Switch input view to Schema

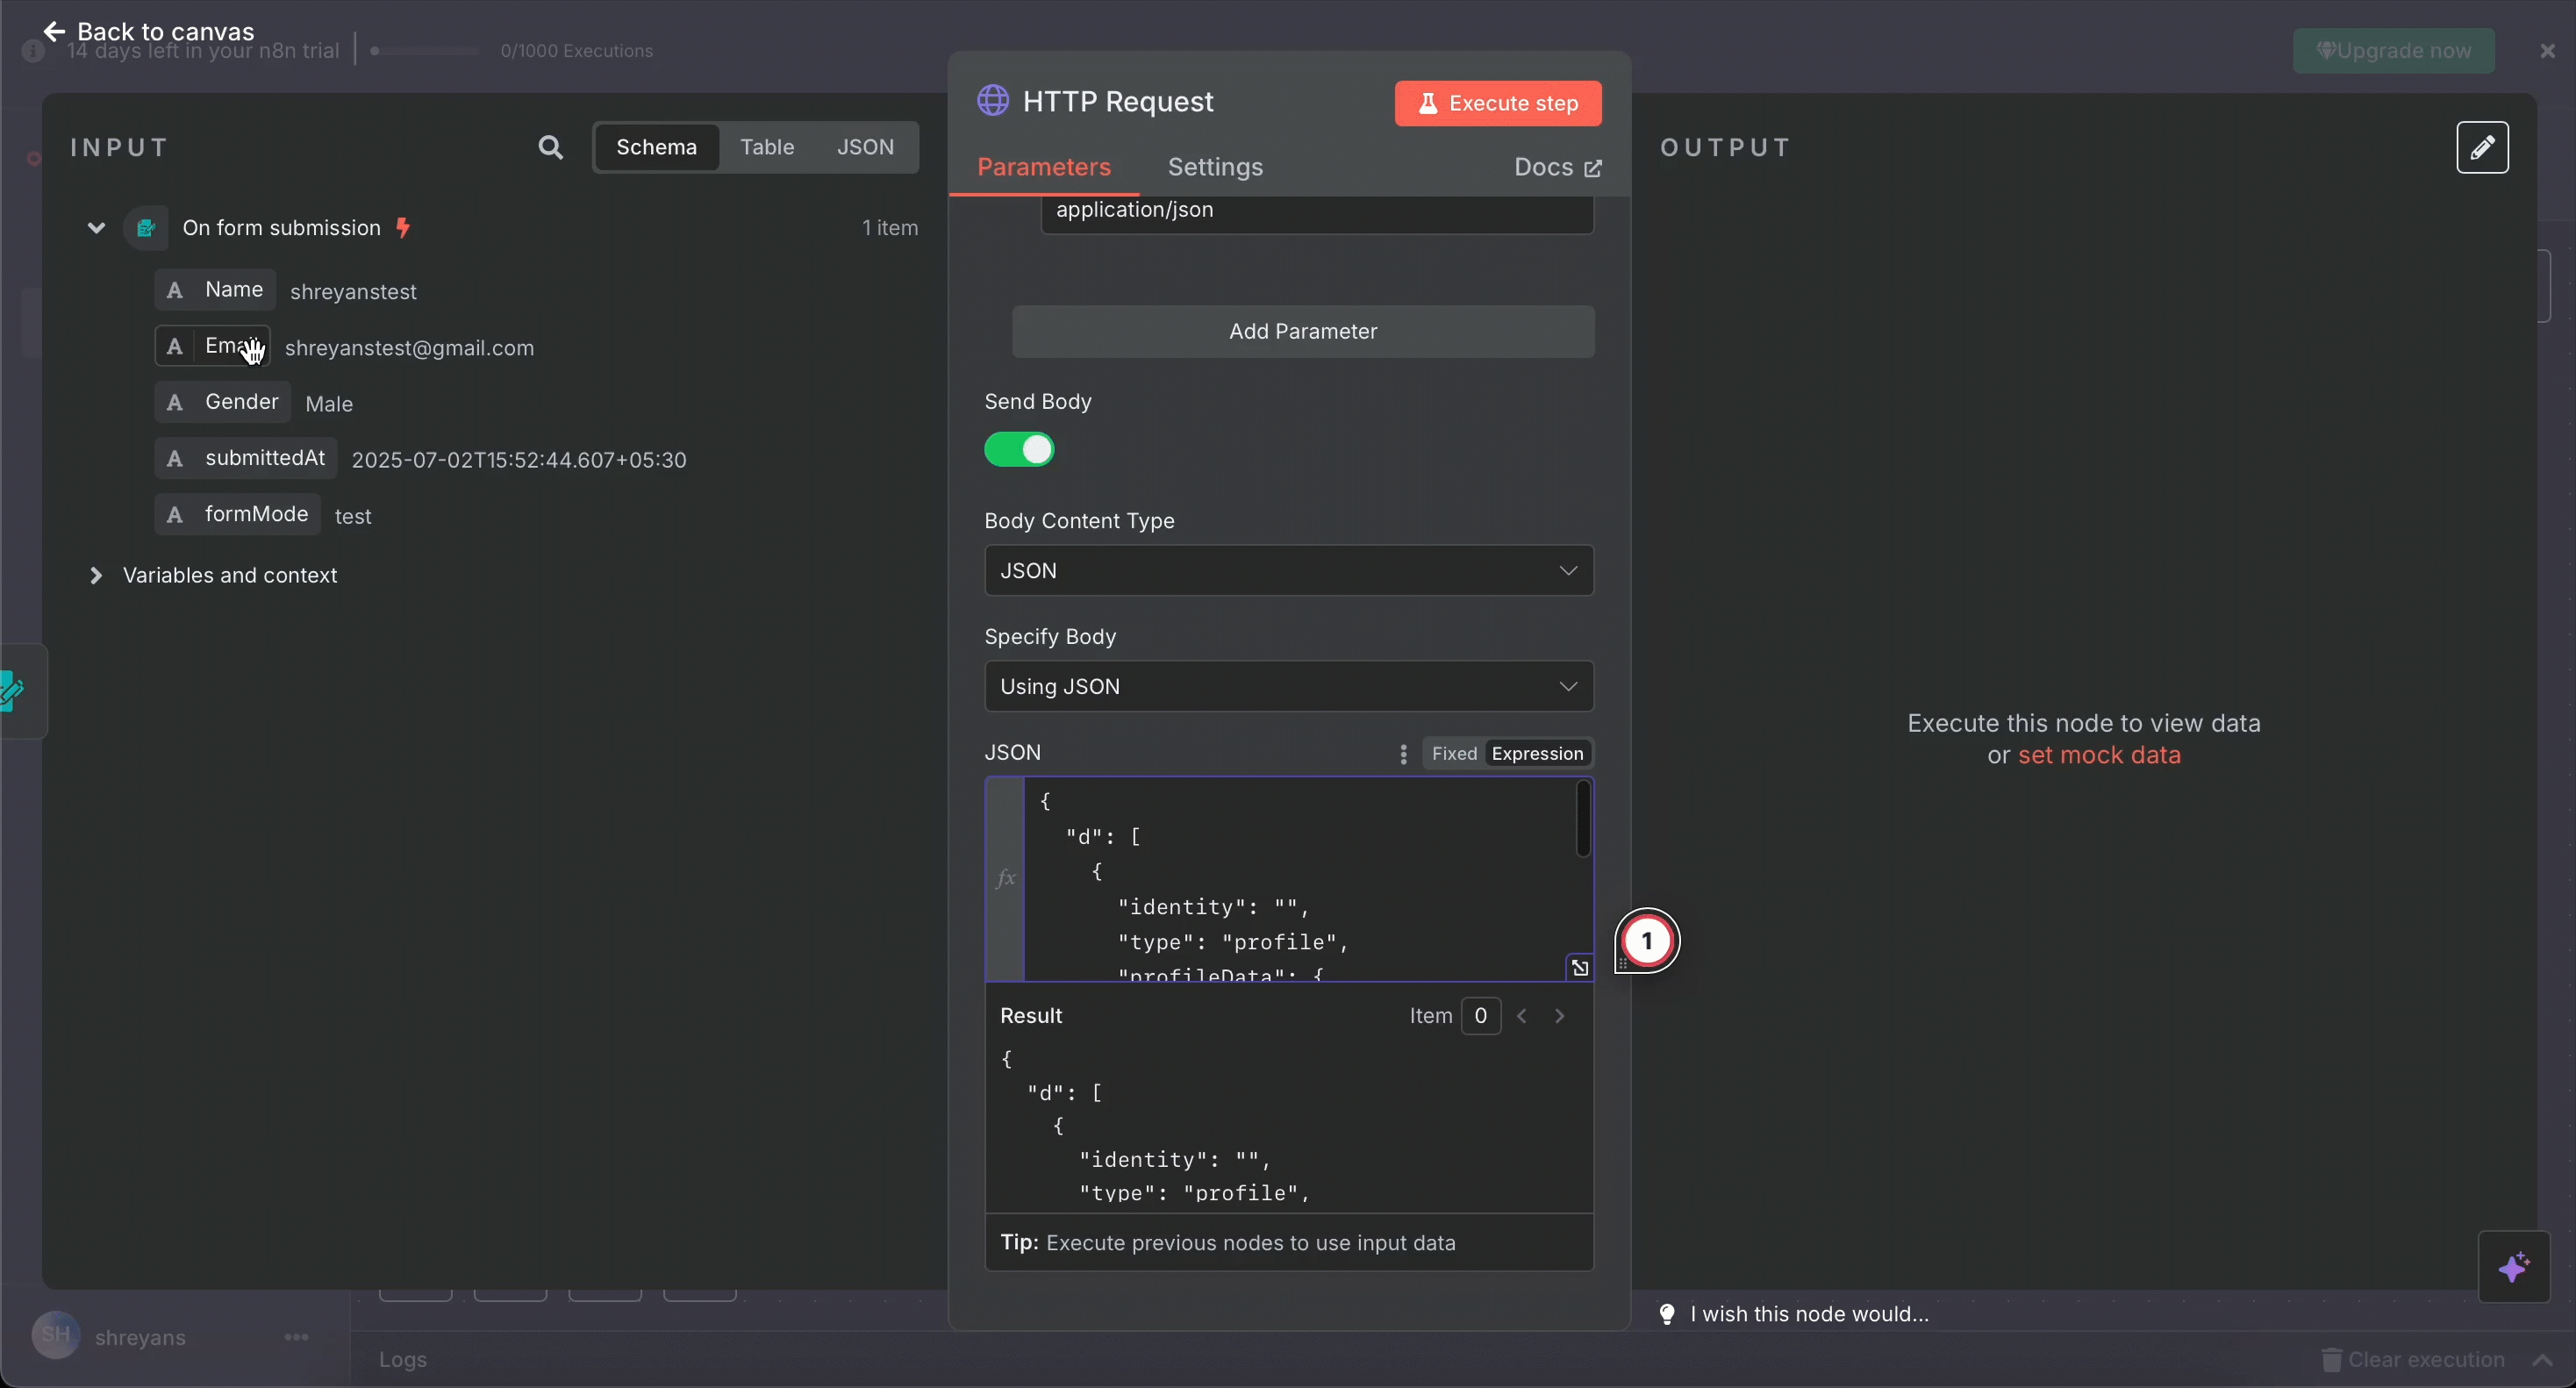[x=656, y=147]
